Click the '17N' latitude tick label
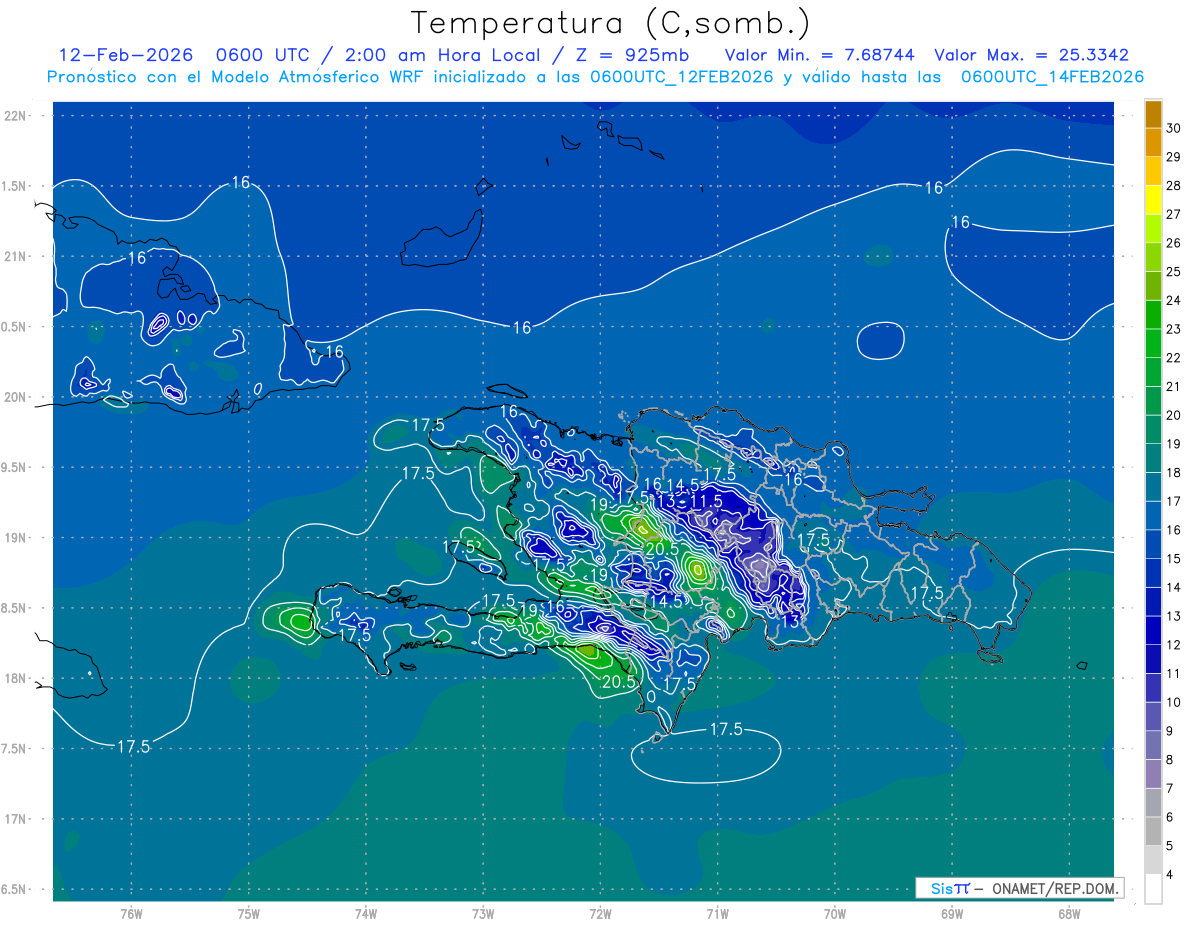 tap(15, 820)
